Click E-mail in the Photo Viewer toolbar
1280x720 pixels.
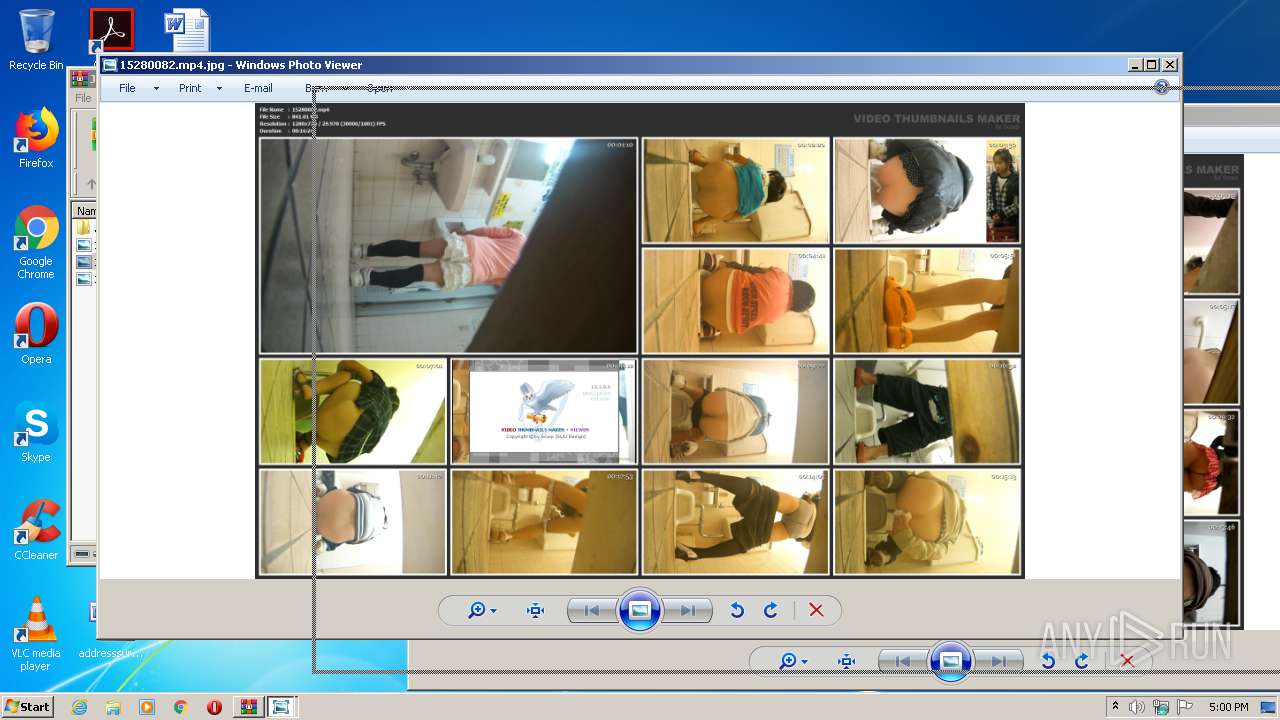point(258,88)
